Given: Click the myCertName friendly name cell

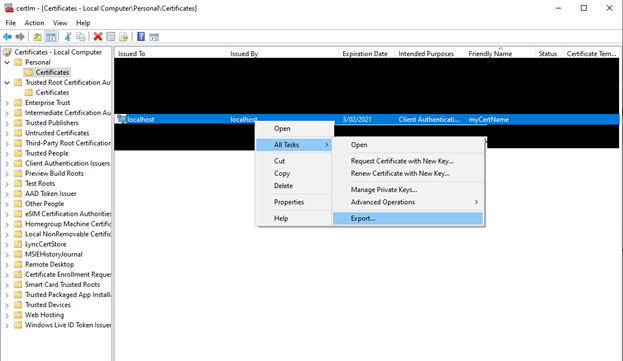Looking at the screenshot, I should pos(488,120).
